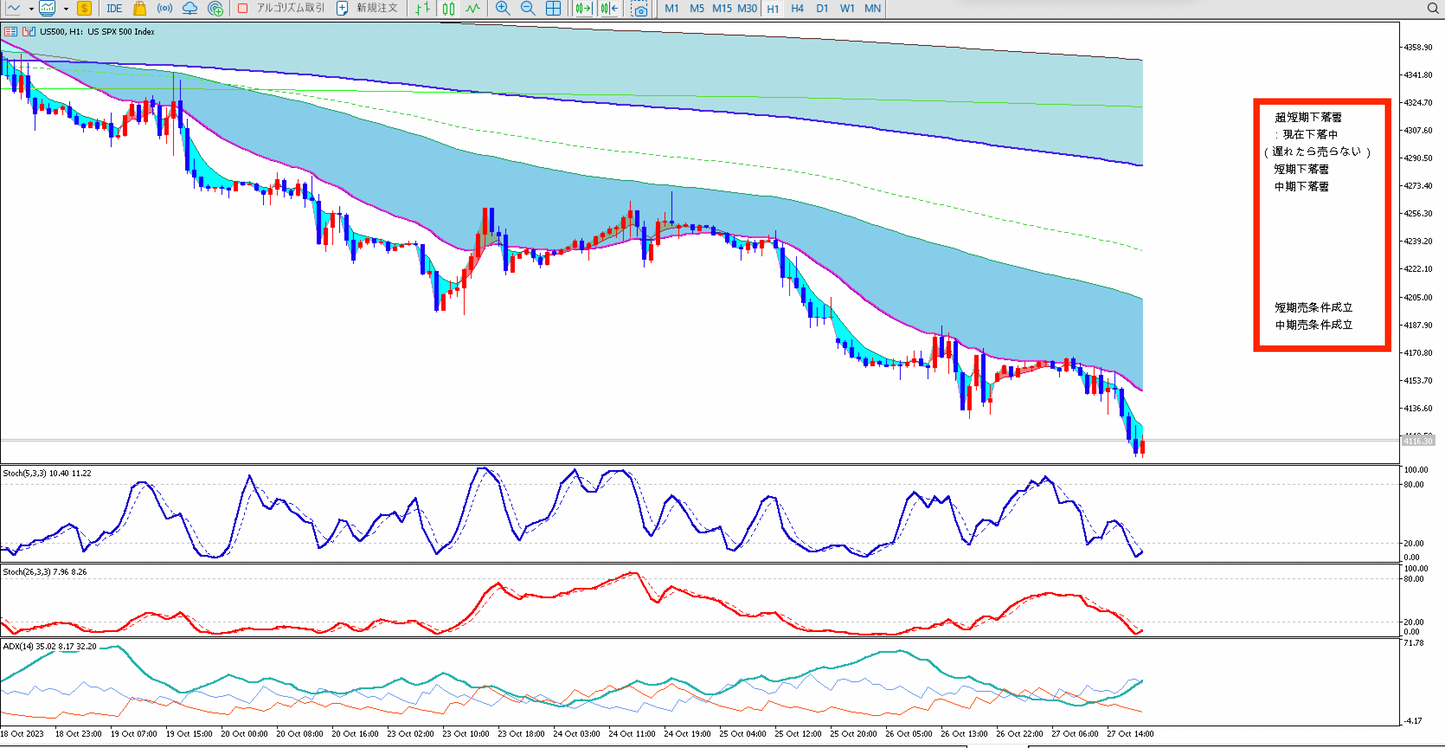Click the tile windows grid icon
Viewport: 1445px width, 748px height.
coord(553,8)
